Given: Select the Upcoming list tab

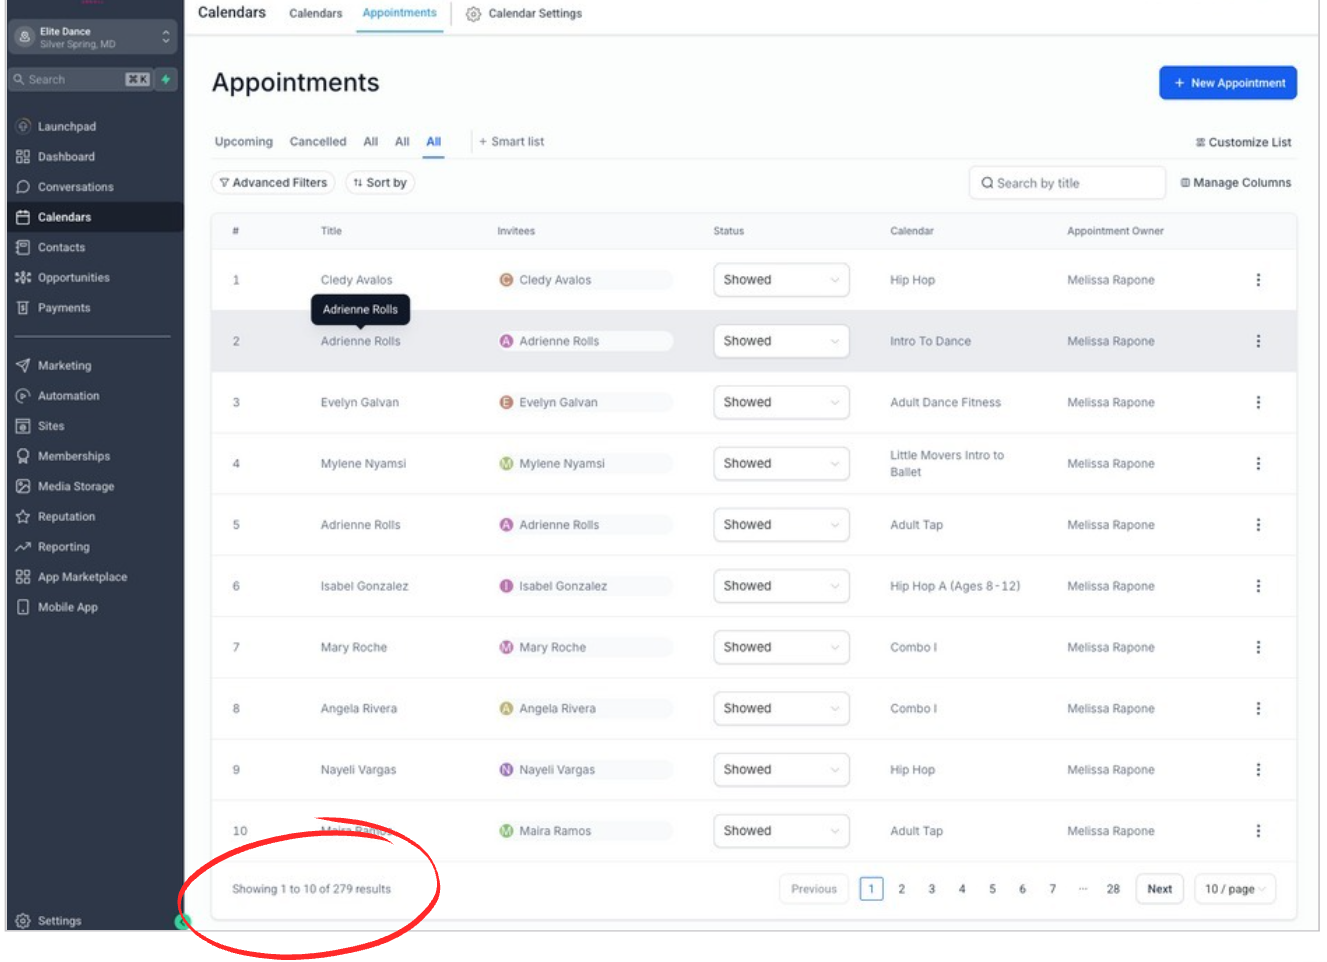Looking at the screenshot, I should tap(243, 142).
